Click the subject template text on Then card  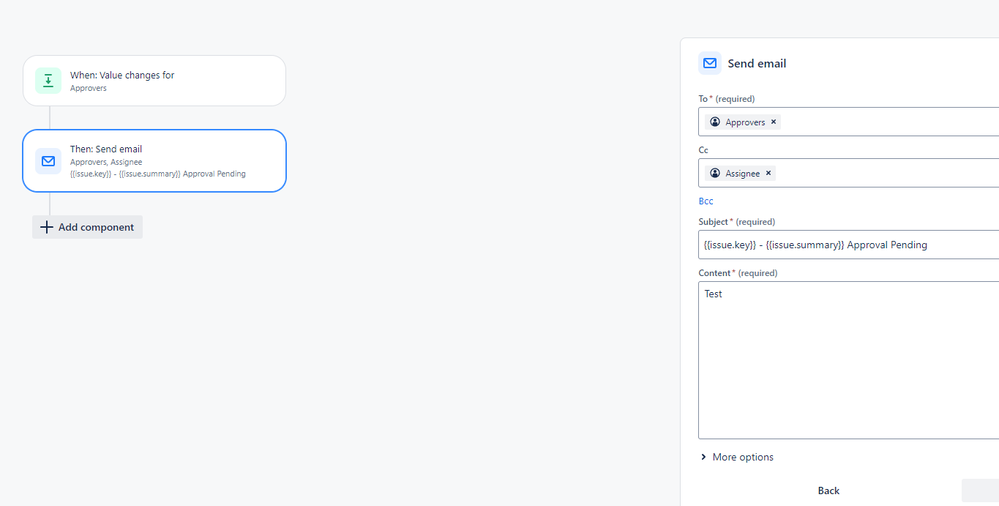(x=157, y=173)
